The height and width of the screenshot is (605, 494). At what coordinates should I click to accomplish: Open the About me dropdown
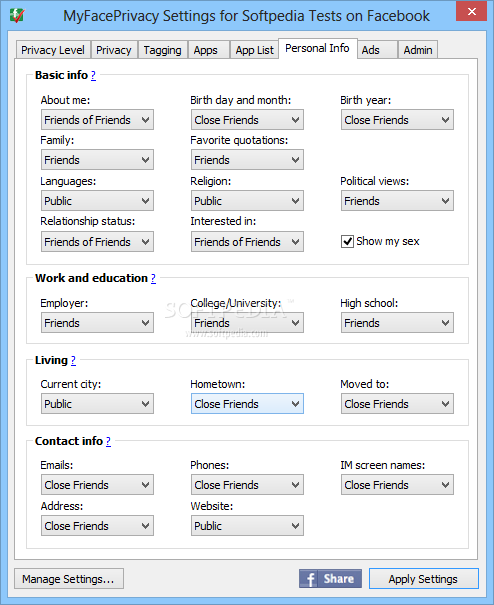coord(97,120)
